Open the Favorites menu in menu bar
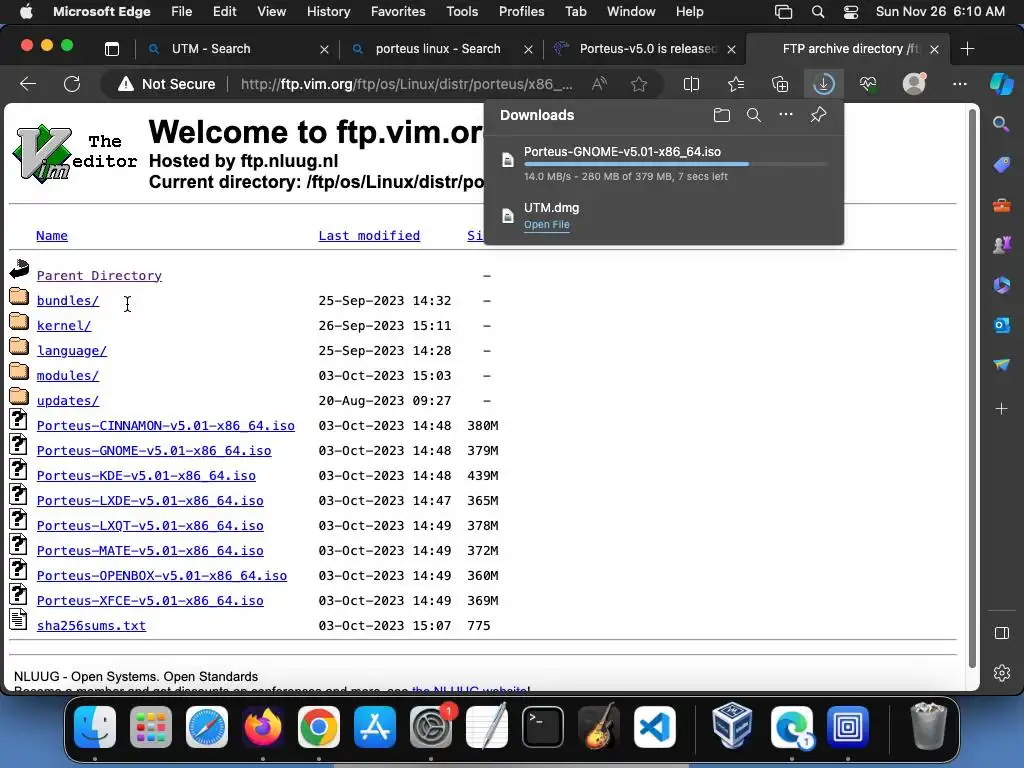 coord(398,12)
